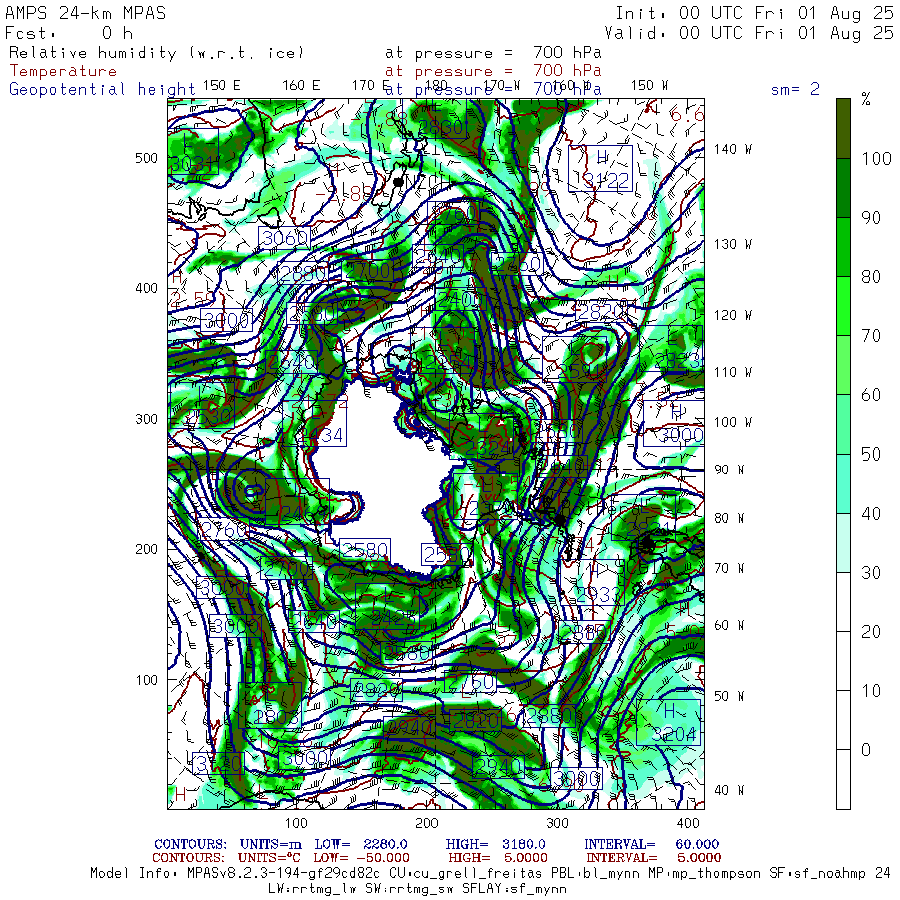Click the y-axis tick label 500
900x900 pixels.
tap(146, 158)
